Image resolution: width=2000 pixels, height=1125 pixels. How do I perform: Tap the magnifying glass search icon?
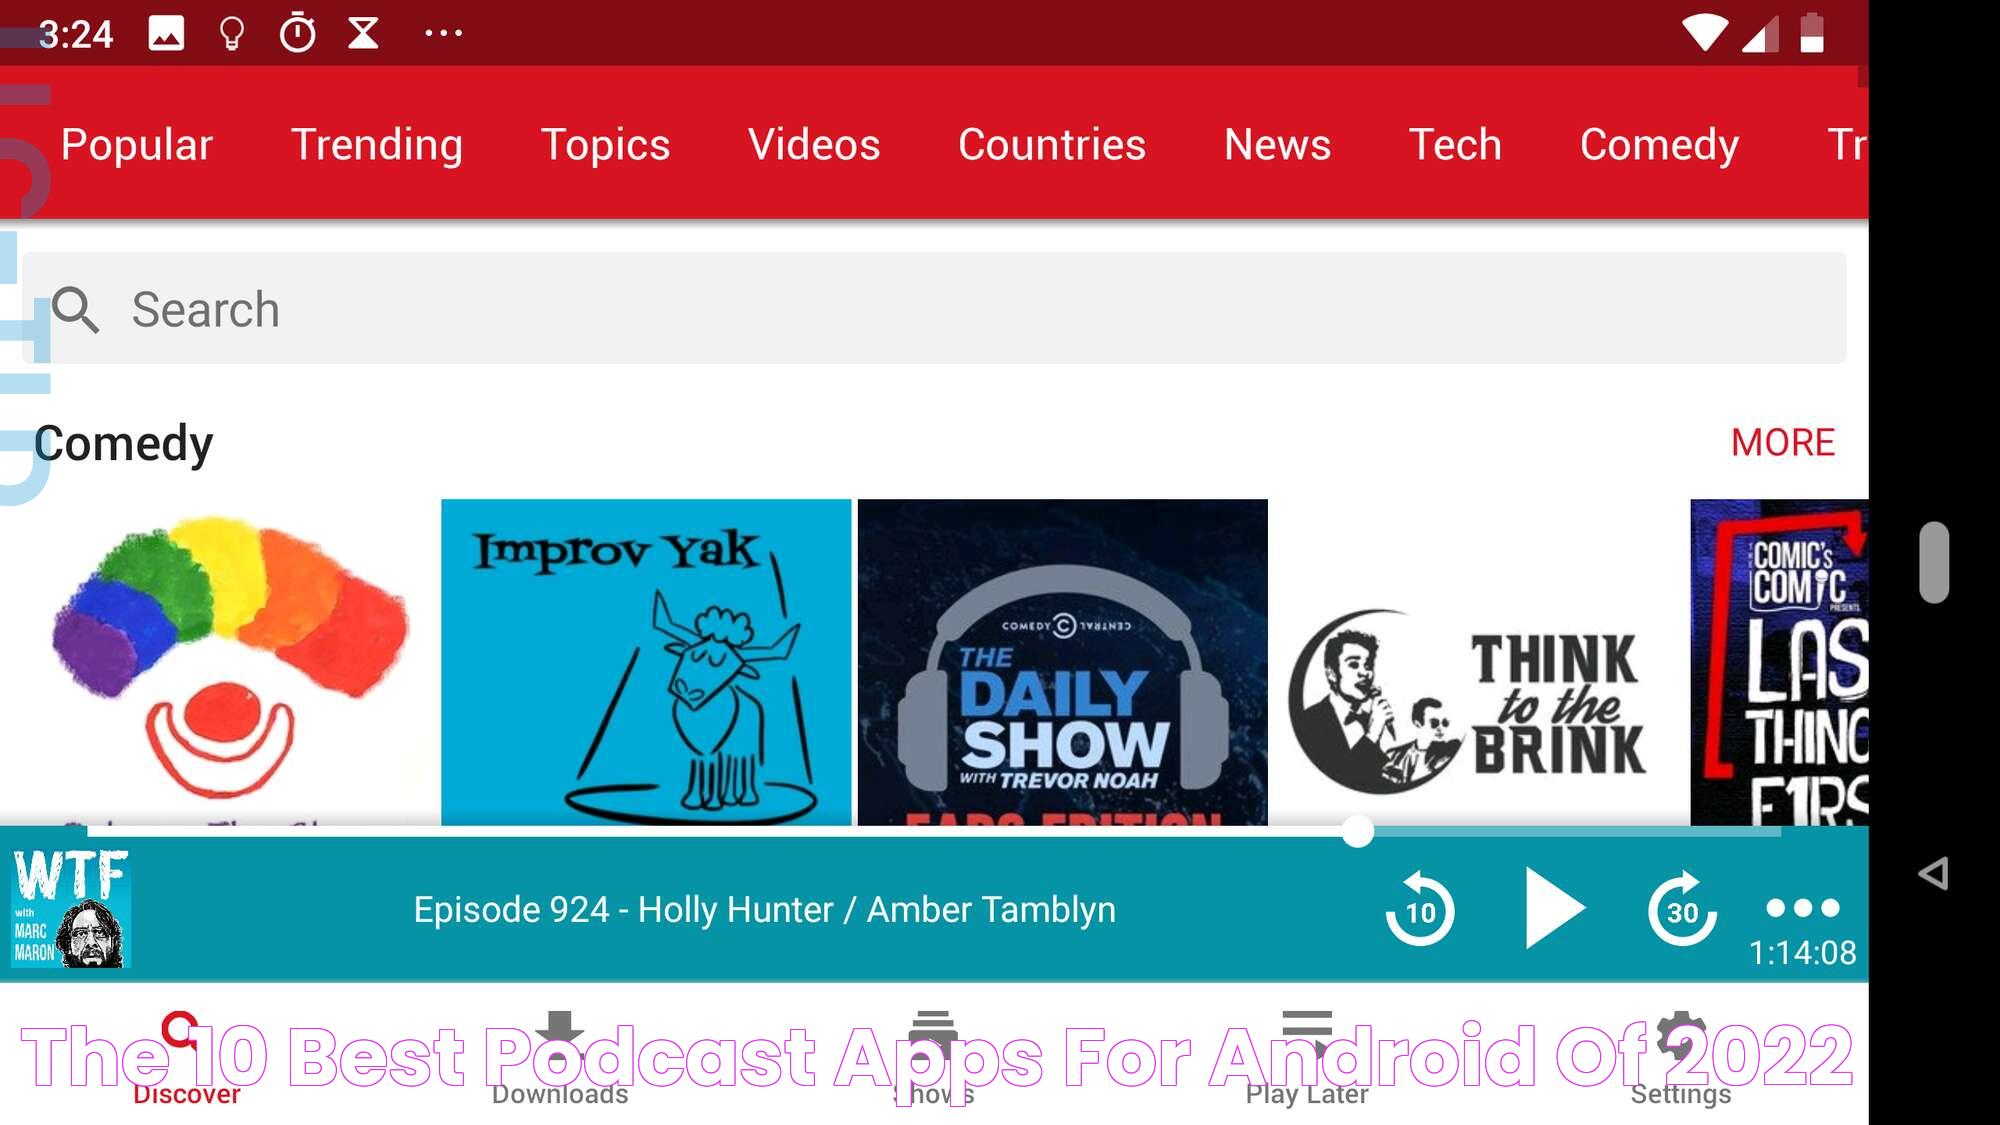(75, 309)
